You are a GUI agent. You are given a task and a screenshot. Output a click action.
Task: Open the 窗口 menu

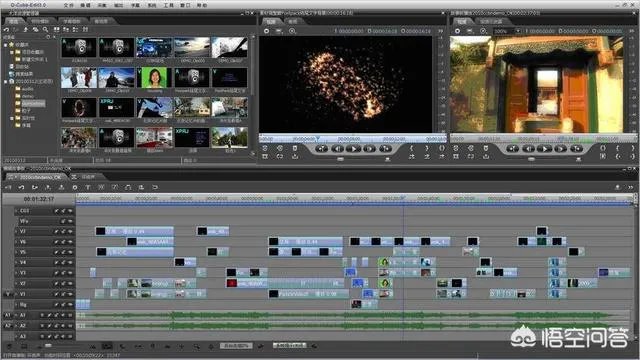point(185,5)
